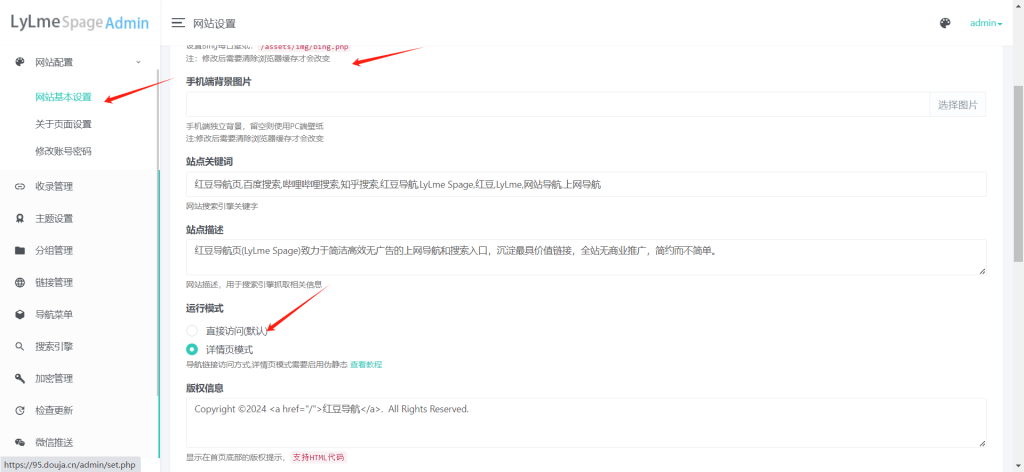Viewport: 1024px width, 472px height.
Task: Click the link icon beside 收录管理
Action: [20, 187]
